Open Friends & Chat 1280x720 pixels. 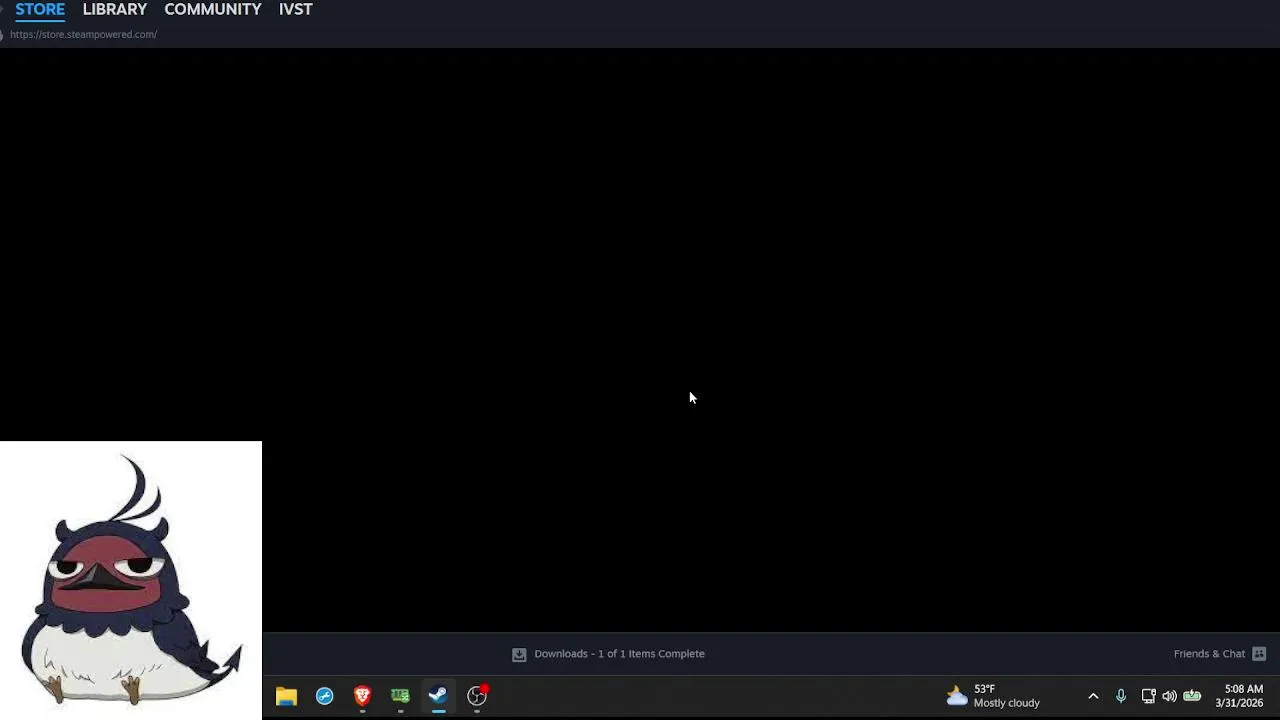click(x=1209, y=654)
